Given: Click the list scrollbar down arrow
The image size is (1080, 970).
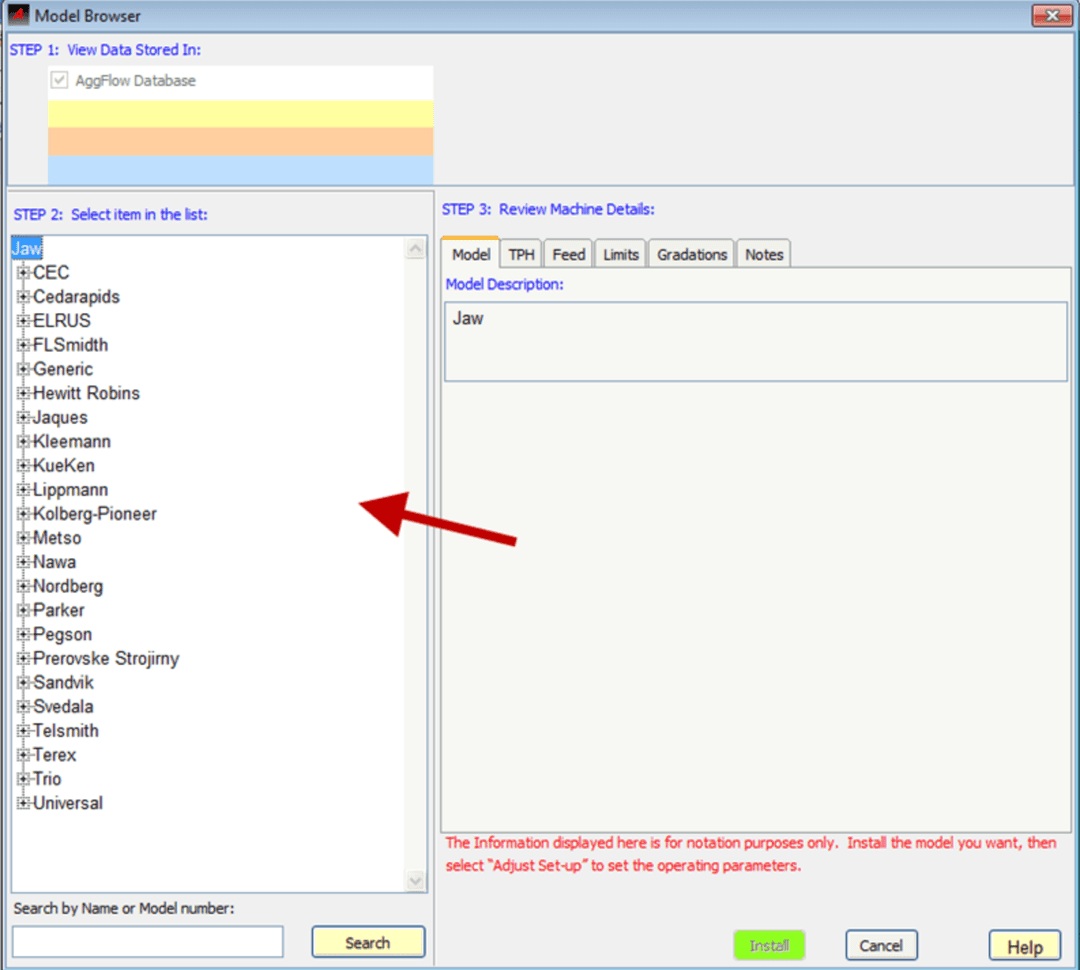Looking at the screenshot, I should point(416,880).
